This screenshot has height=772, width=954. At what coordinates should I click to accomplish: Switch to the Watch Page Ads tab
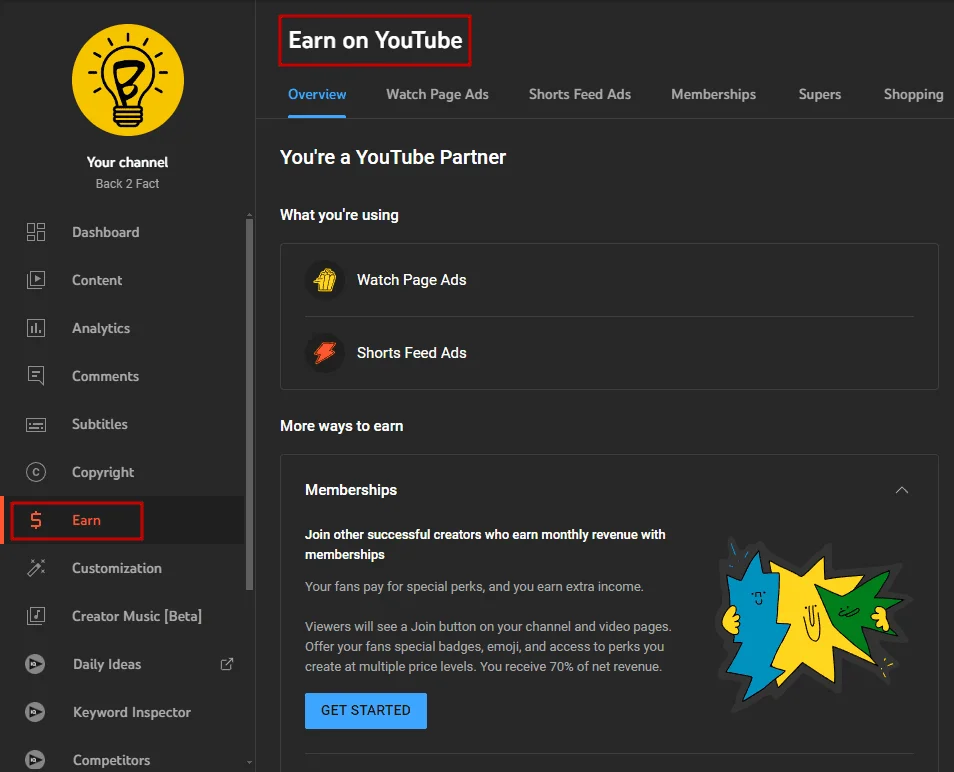pos(437,94)
